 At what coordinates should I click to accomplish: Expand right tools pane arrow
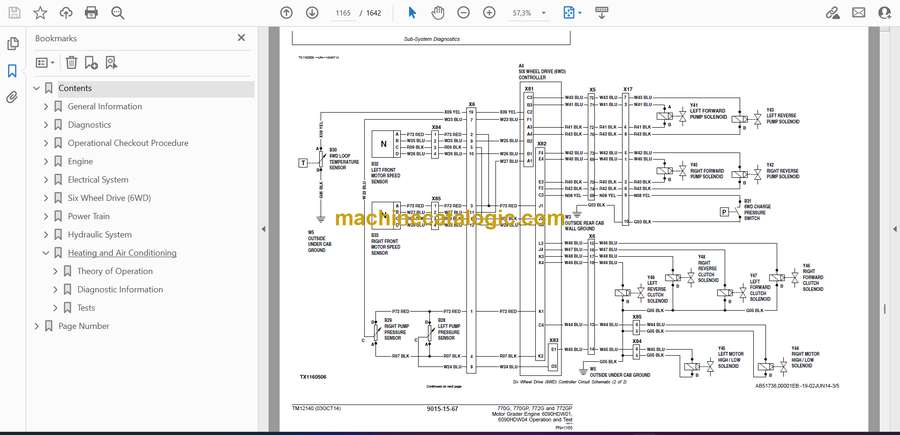coord(894,229)
